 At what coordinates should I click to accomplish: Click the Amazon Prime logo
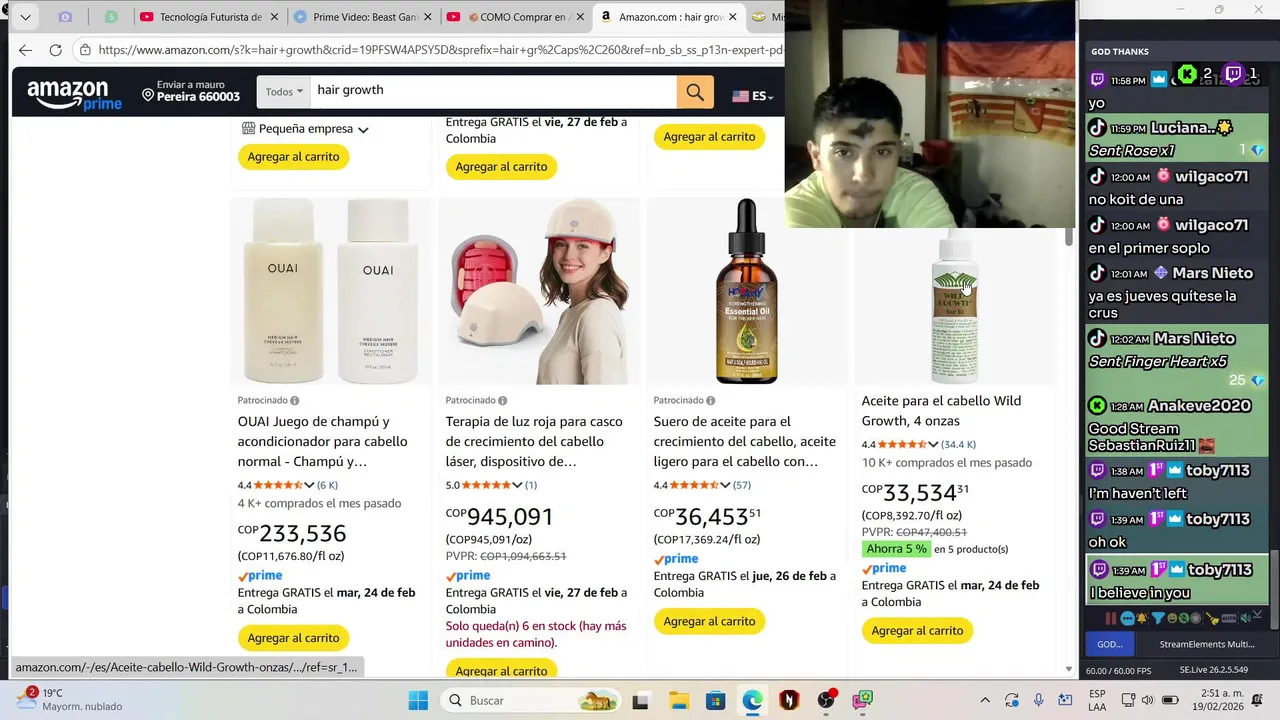click(x=74, y=94)
